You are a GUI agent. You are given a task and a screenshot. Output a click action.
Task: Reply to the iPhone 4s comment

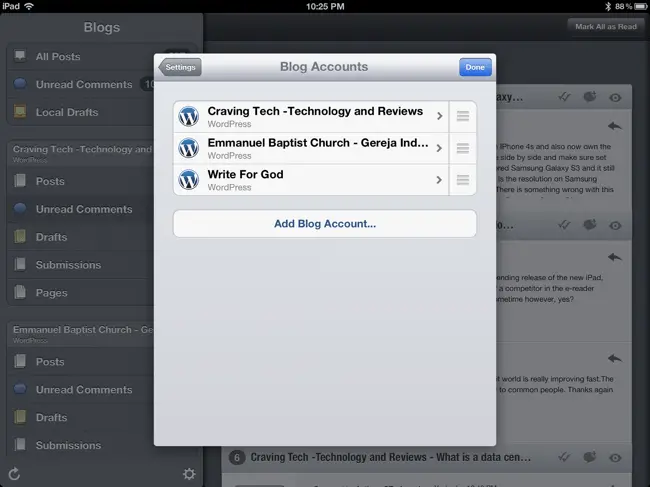click(x=615, y=126)
